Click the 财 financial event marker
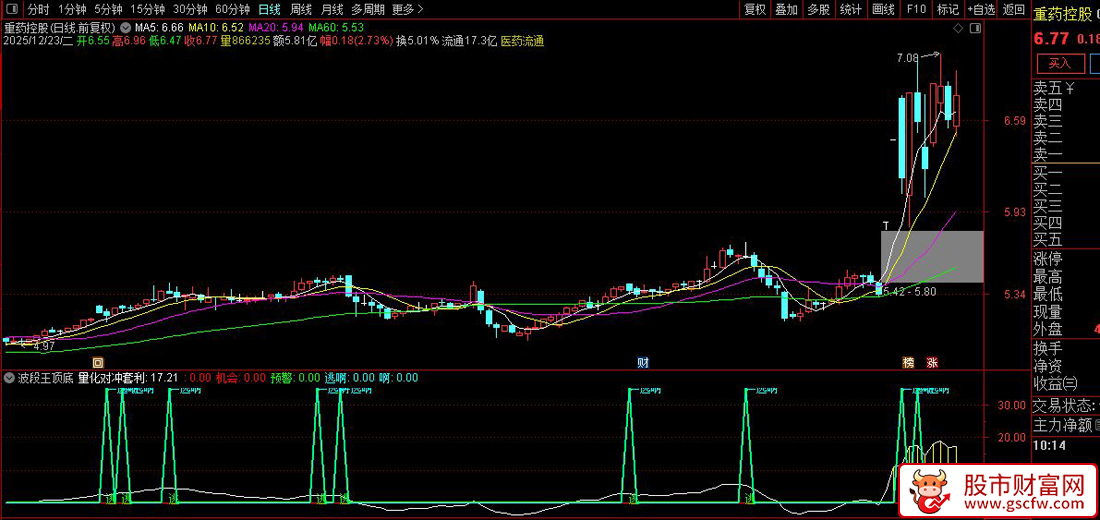This screenshot has width=1100, height=520. click(642, 363)
